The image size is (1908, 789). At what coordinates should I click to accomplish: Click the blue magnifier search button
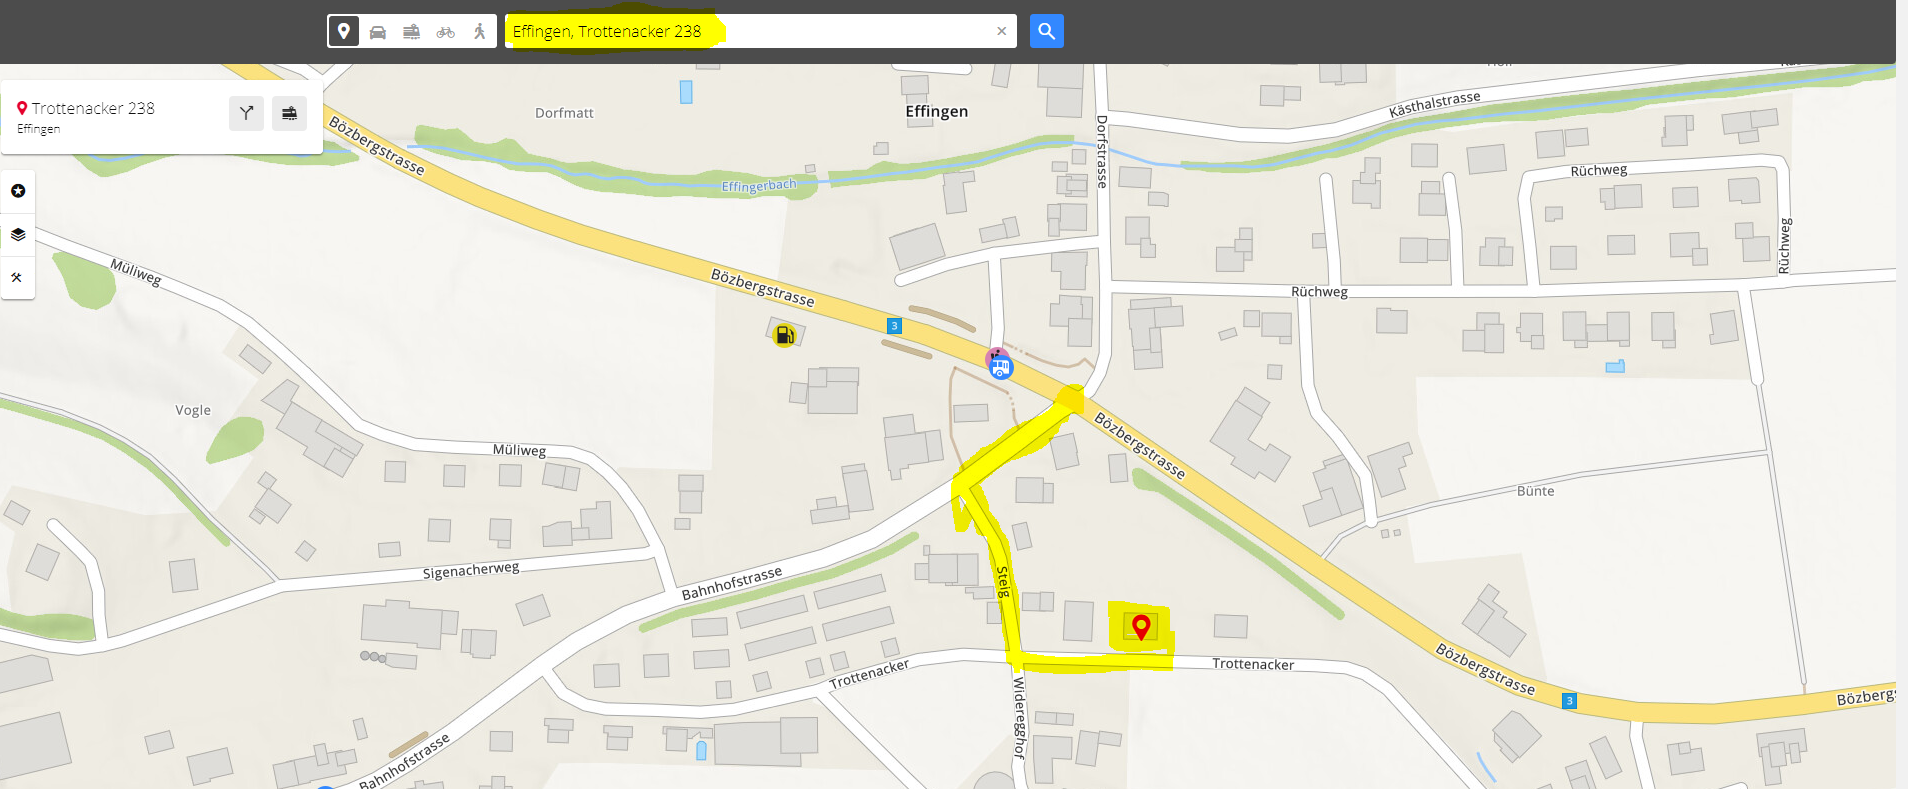click(1046, 31)
